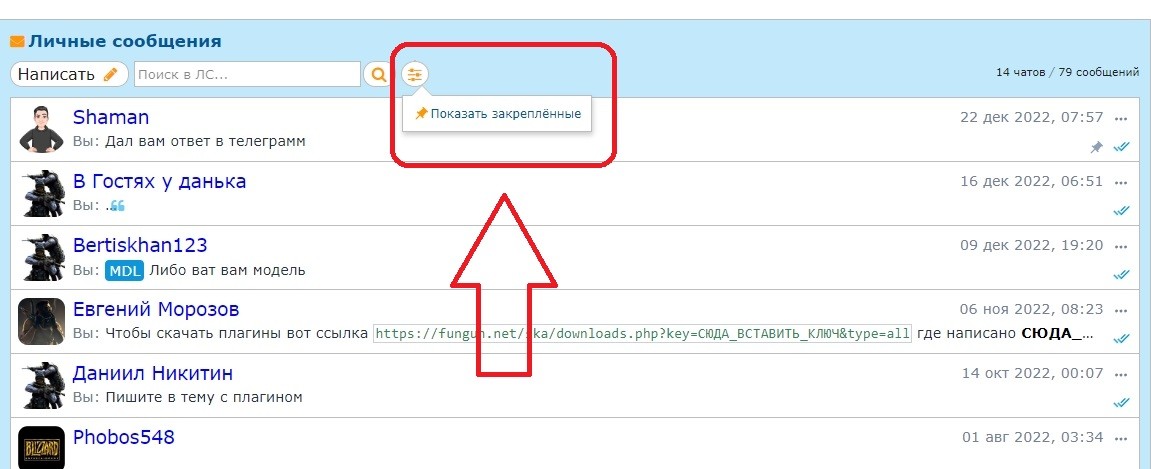Click the Поиск в ЛС search field
This screenshot has width=1151, height=469.
click(x=246, y=74)
